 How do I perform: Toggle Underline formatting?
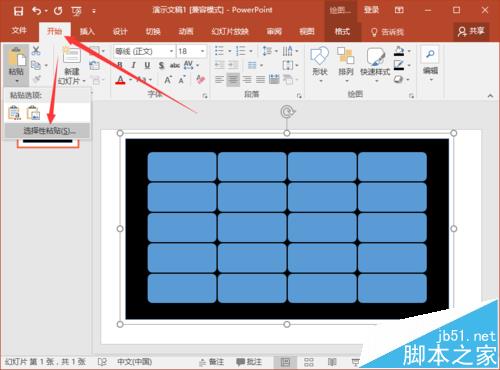147,65
